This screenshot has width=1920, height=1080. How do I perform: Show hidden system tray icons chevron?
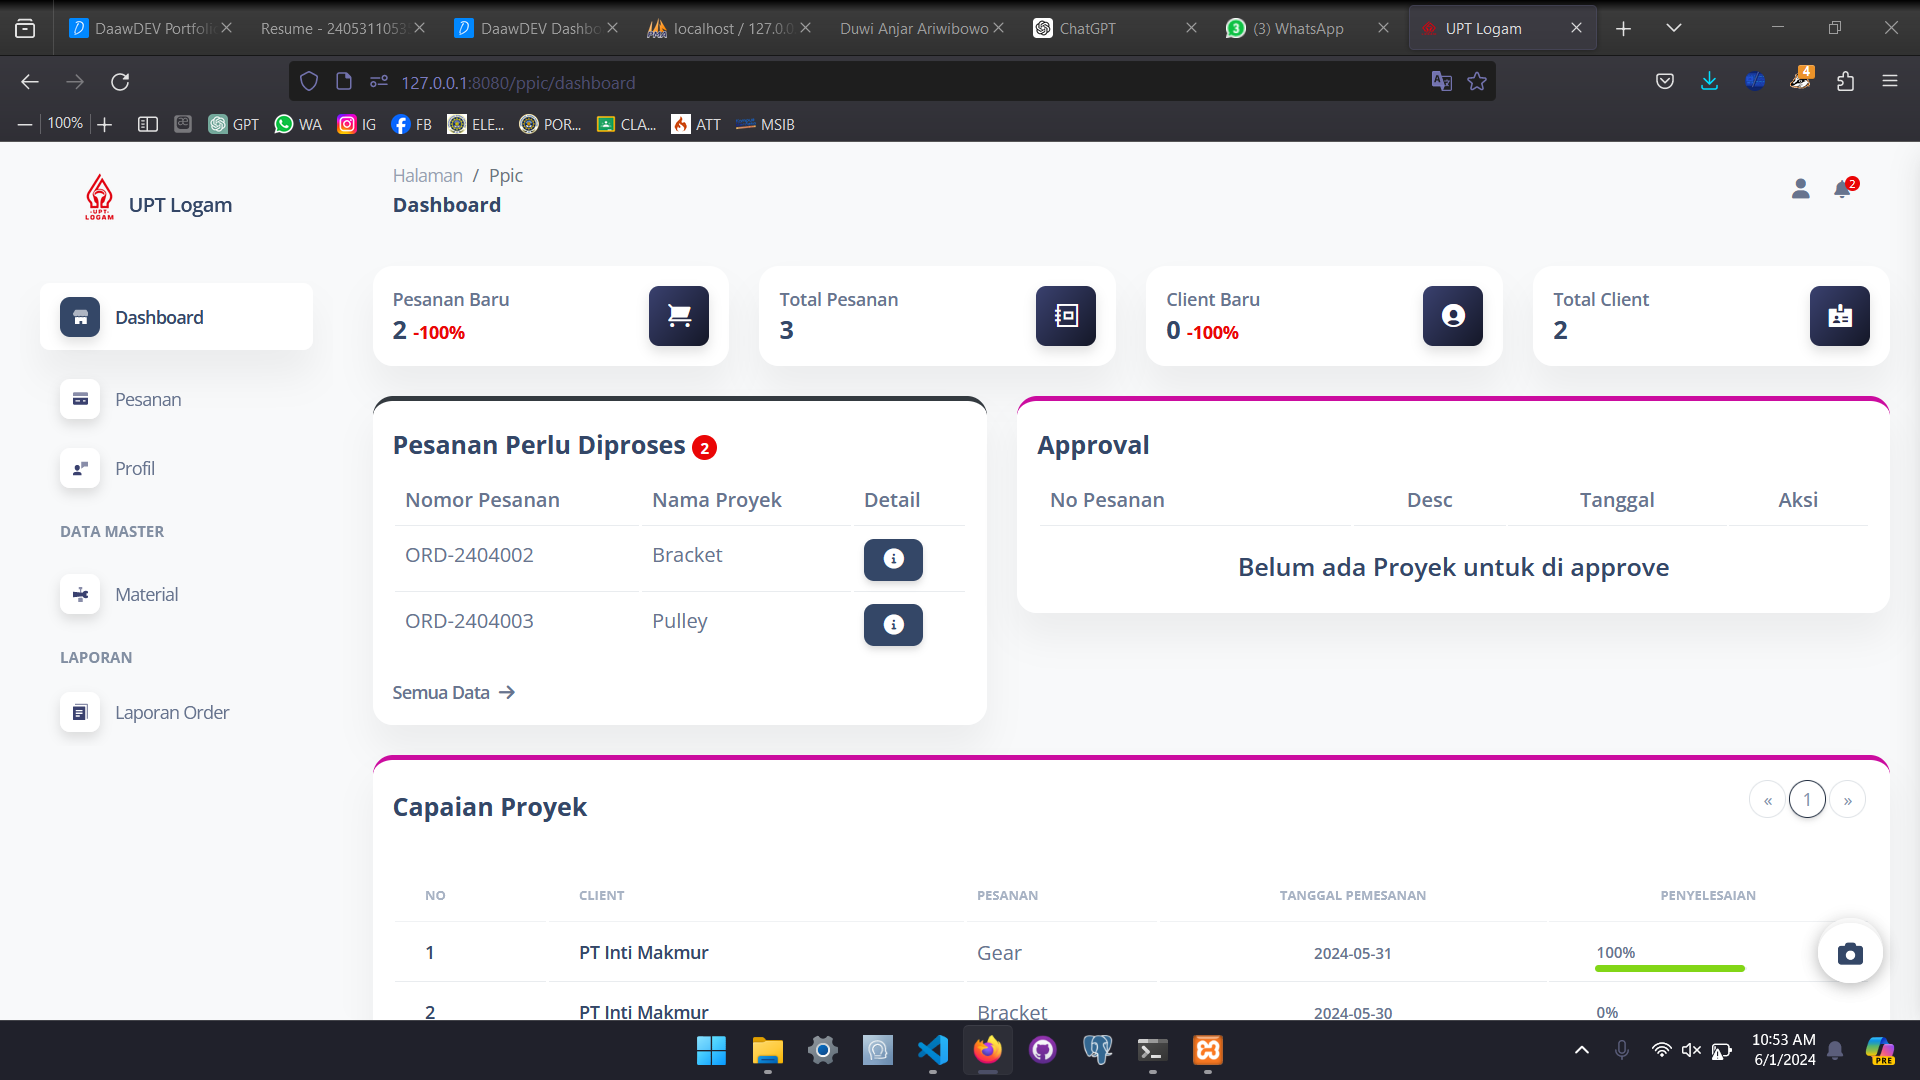click(x=1581, y=1050)
